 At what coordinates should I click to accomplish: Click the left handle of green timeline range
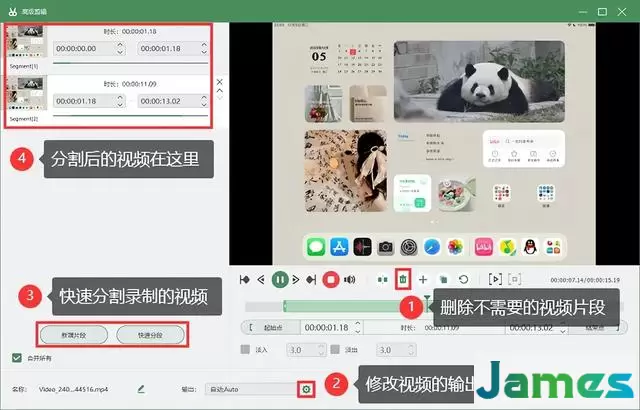point(285,306)
